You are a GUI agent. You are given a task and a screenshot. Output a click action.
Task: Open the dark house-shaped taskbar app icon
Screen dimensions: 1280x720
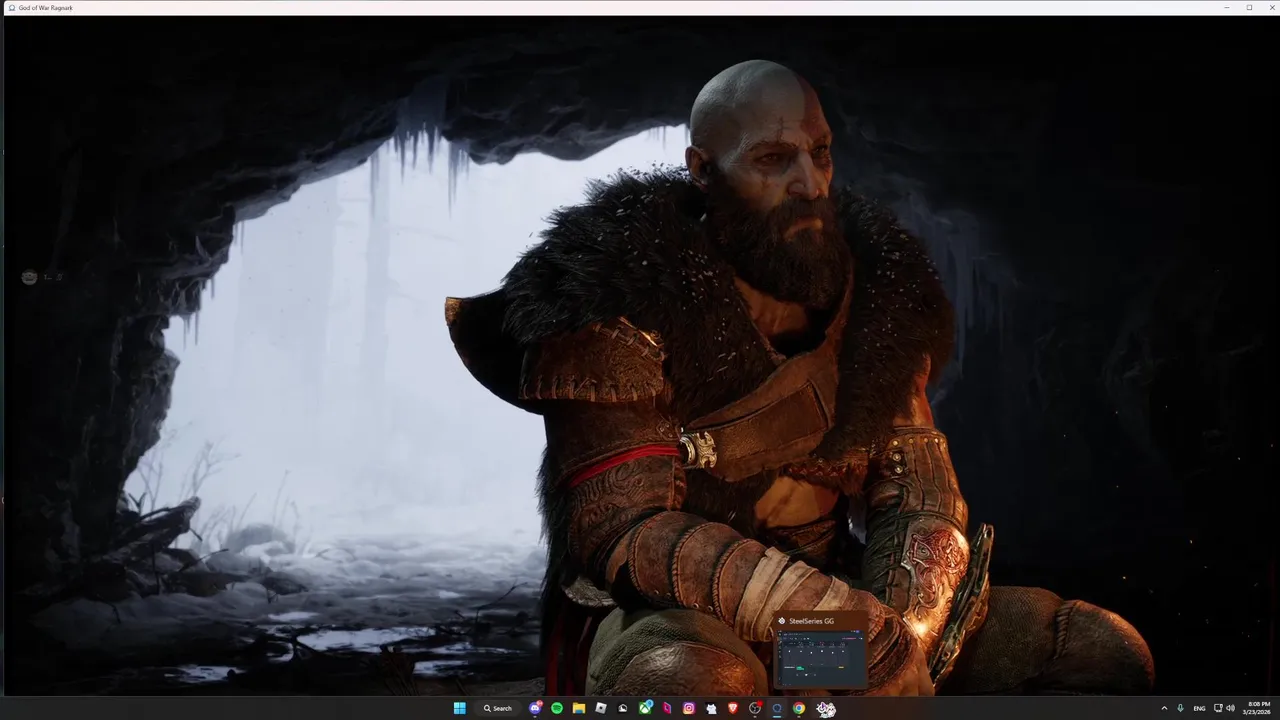[623, 708]
